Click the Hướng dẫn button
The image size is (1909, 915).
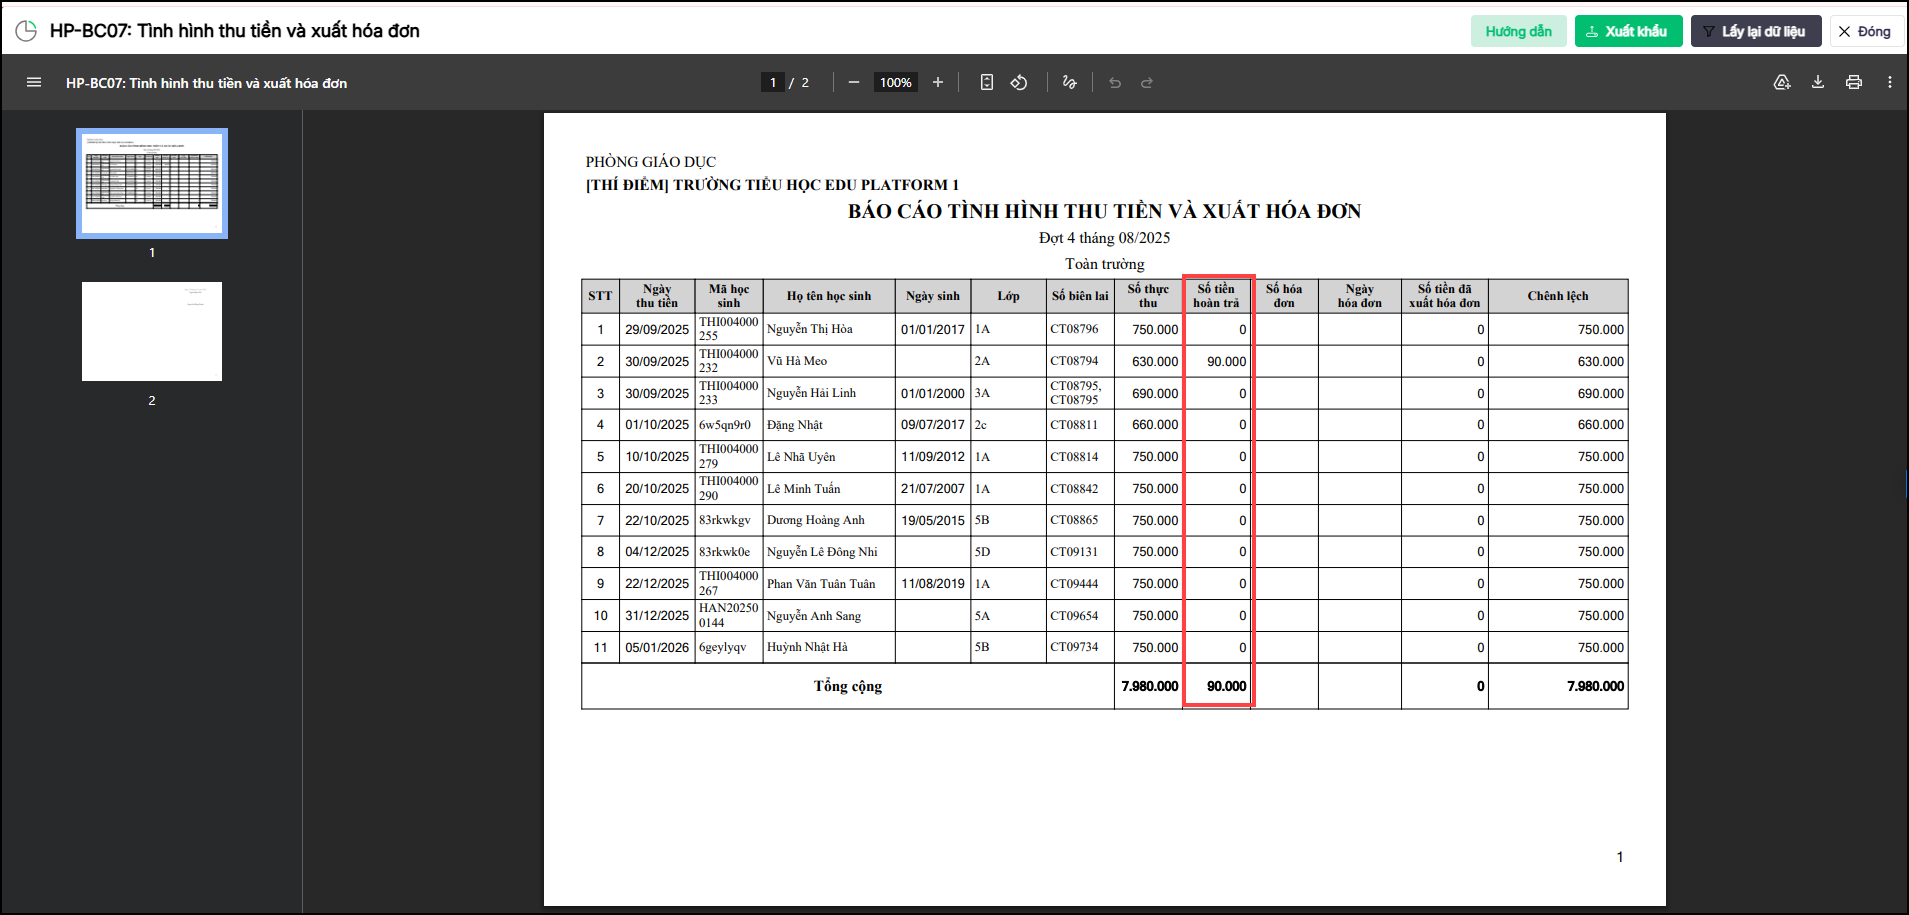pos(1518,31)
